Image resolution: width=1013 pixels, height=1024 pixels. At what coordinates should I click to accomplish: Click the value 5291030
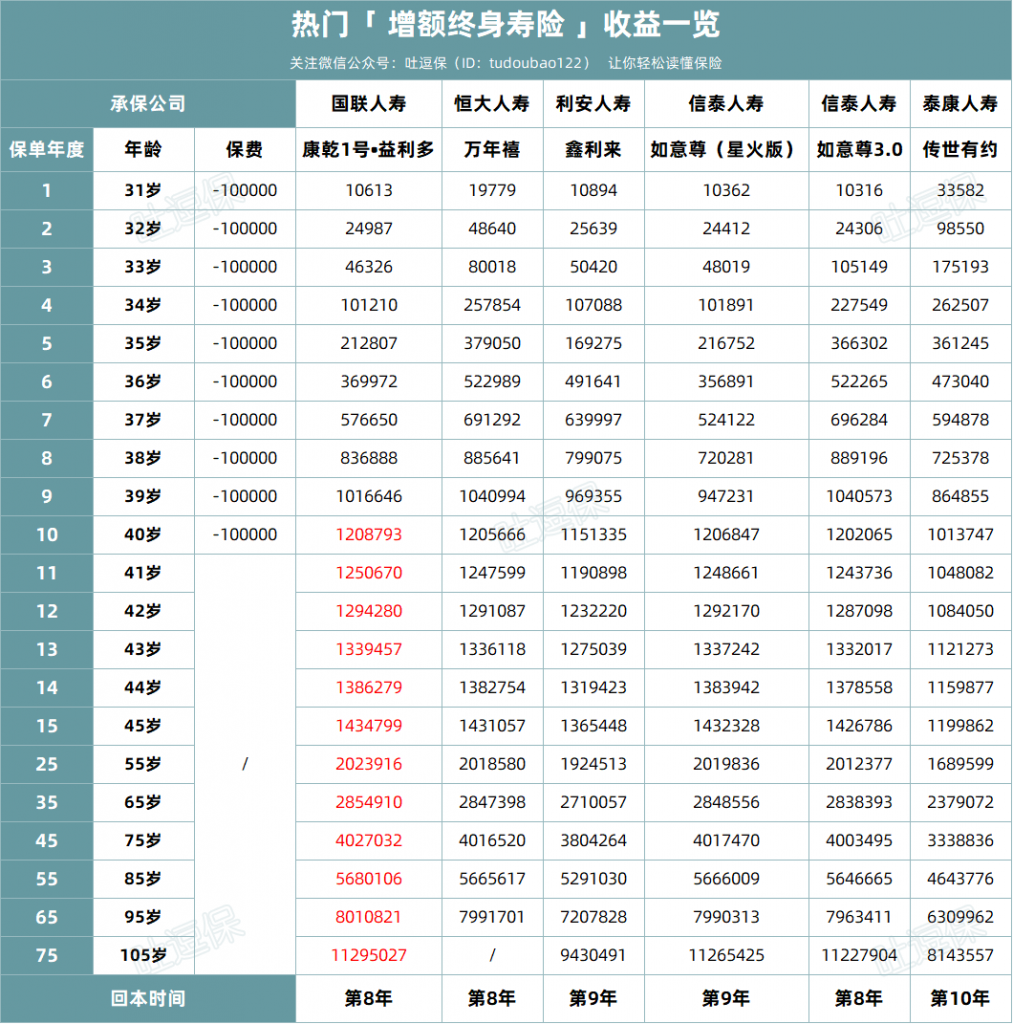point(593,878)
